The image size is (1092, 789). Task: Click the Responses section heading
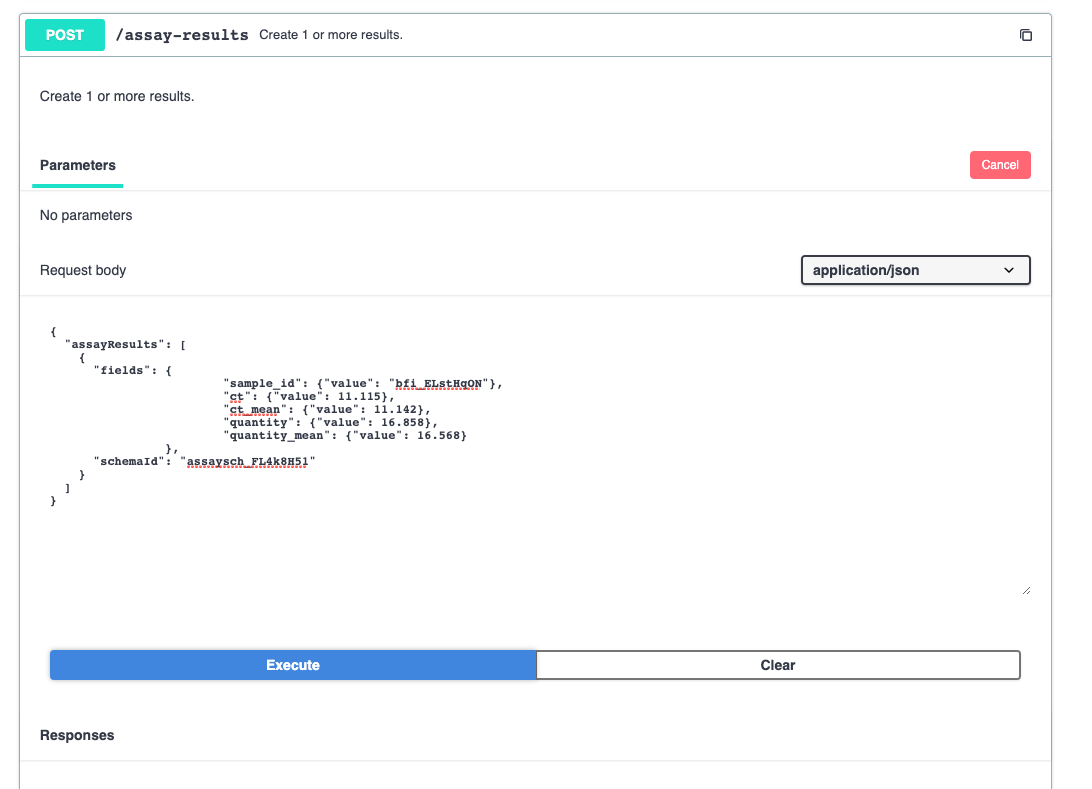pos(77,735)
